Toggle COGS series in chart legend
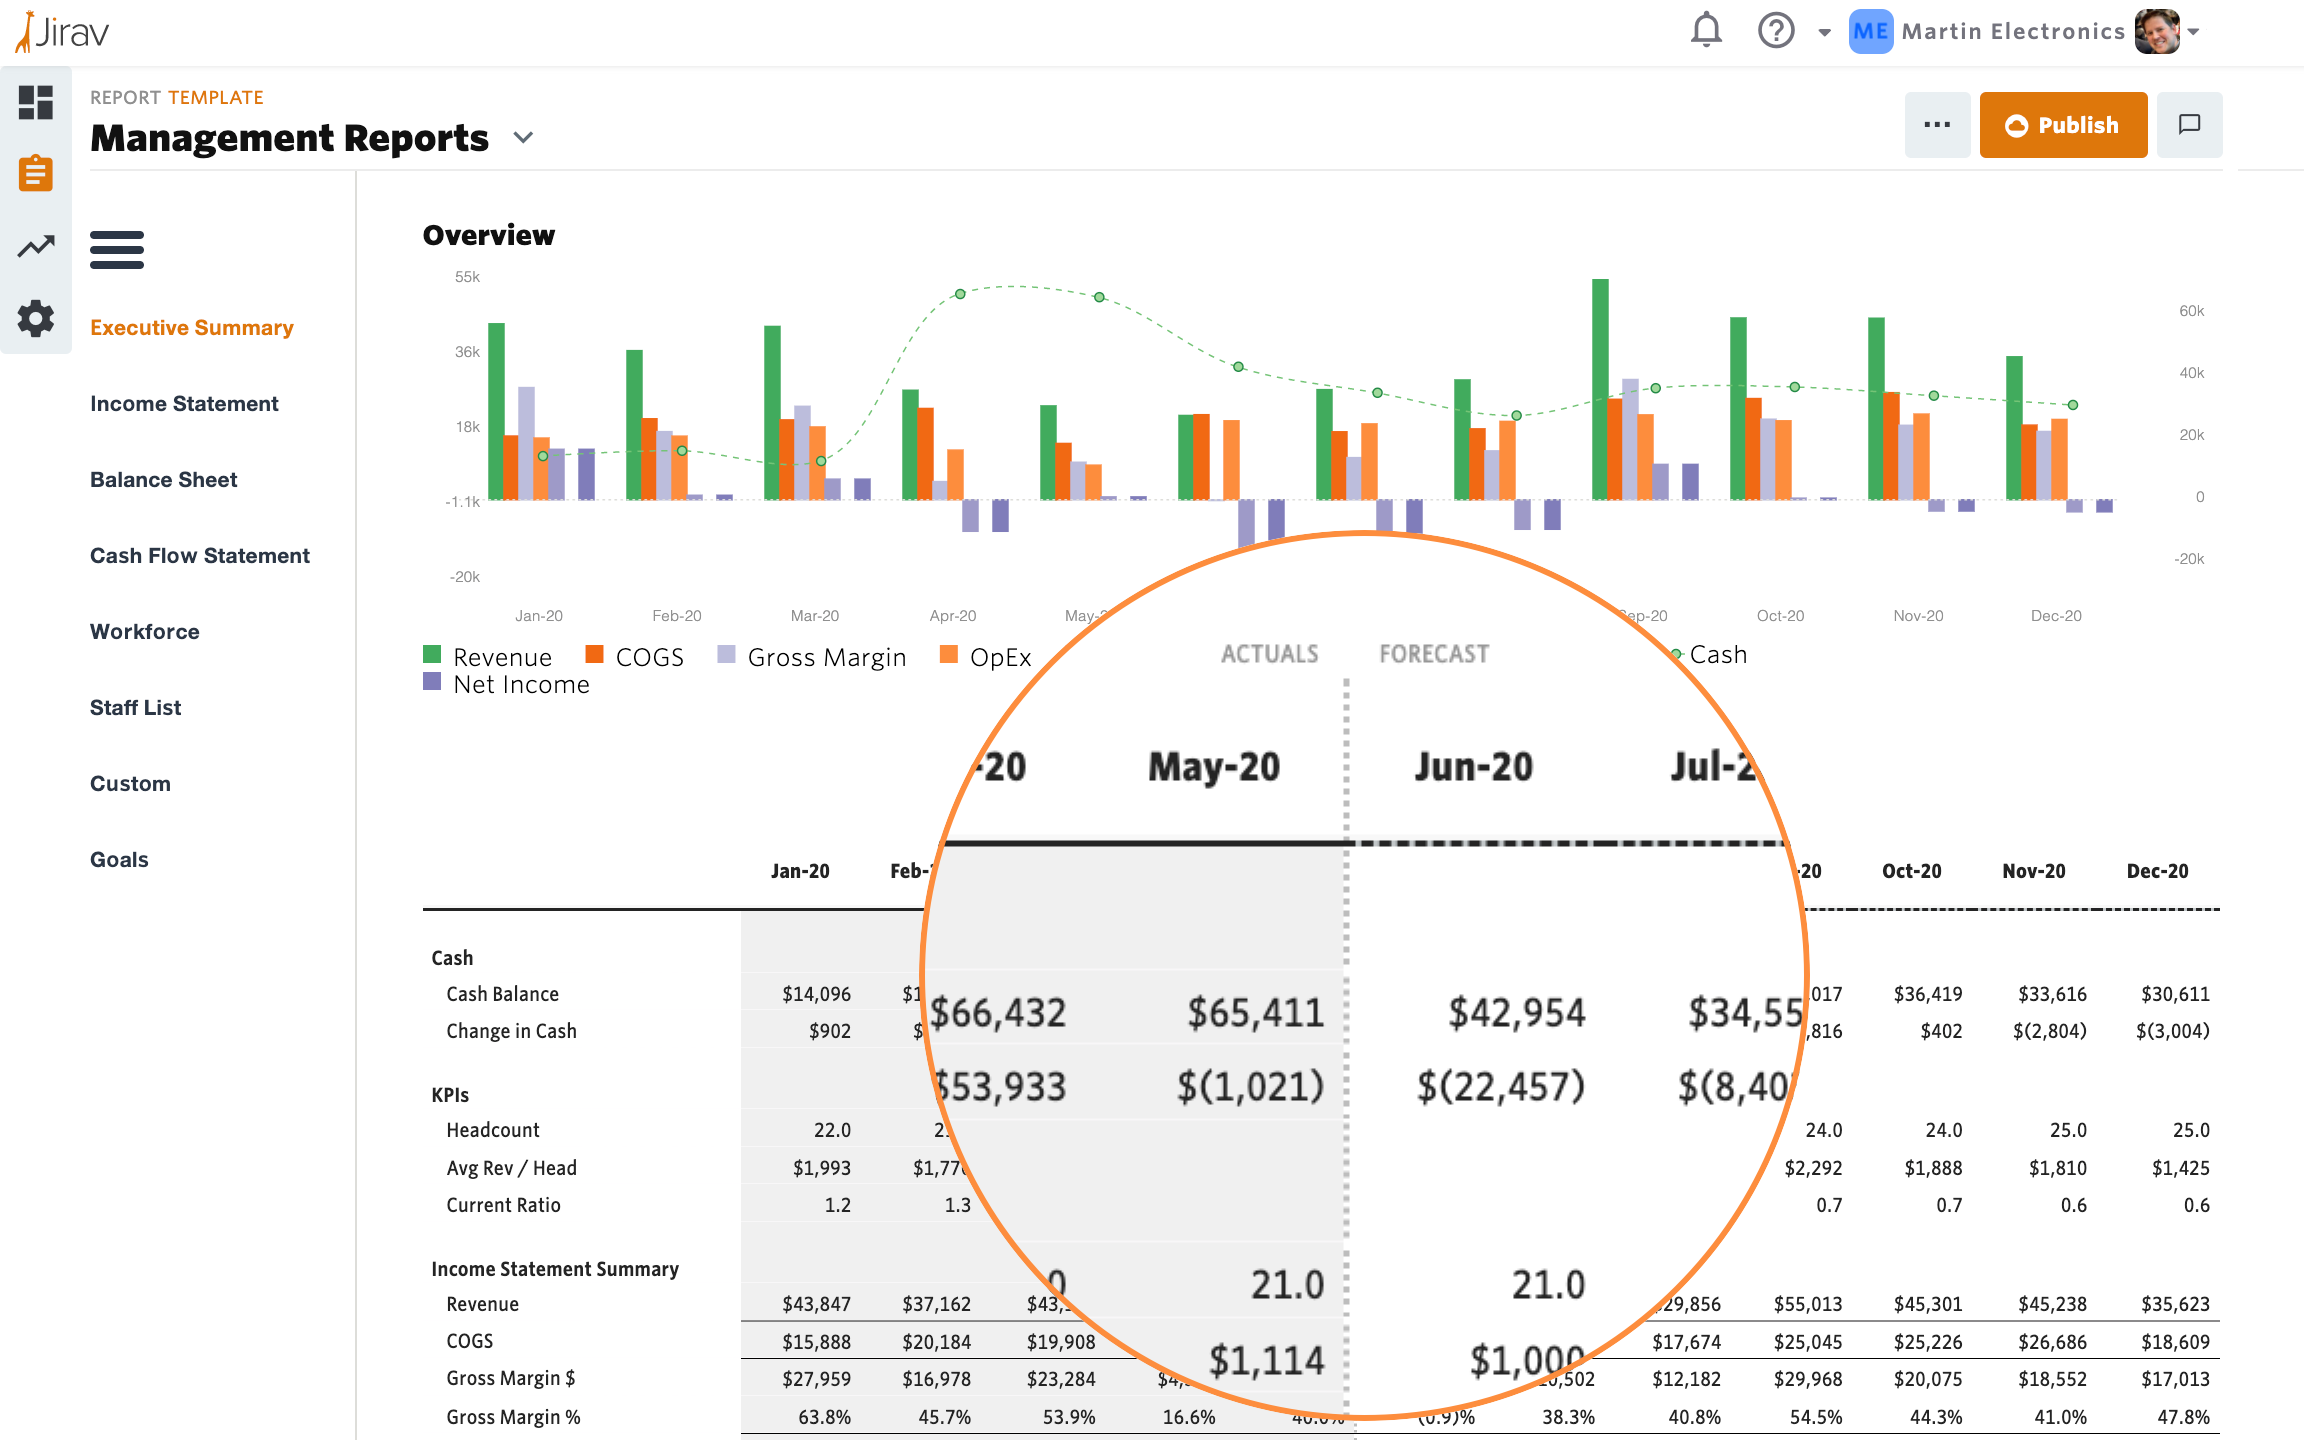The height and width of the screenshot is (1440, 2304). point(648,657)
